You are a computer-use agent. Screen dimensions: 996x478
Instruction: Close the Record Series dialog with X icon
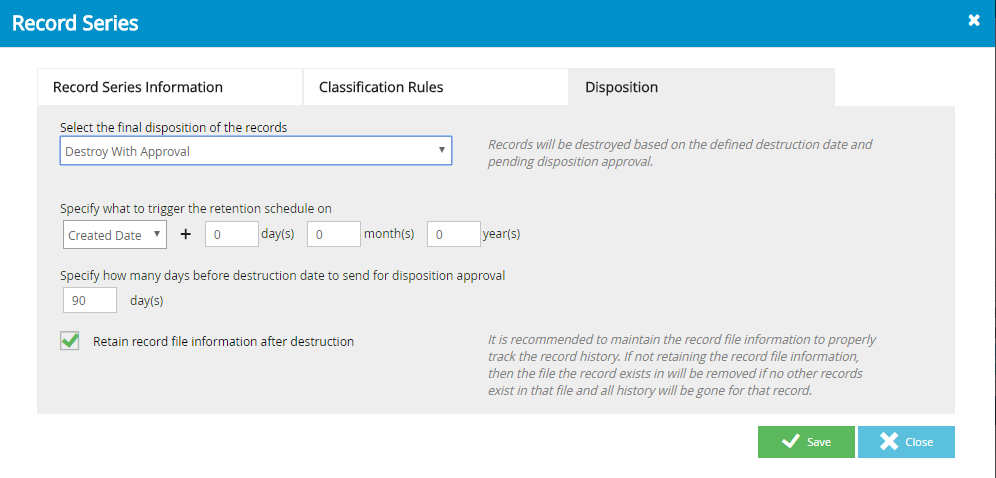click(x=974, y=21)
